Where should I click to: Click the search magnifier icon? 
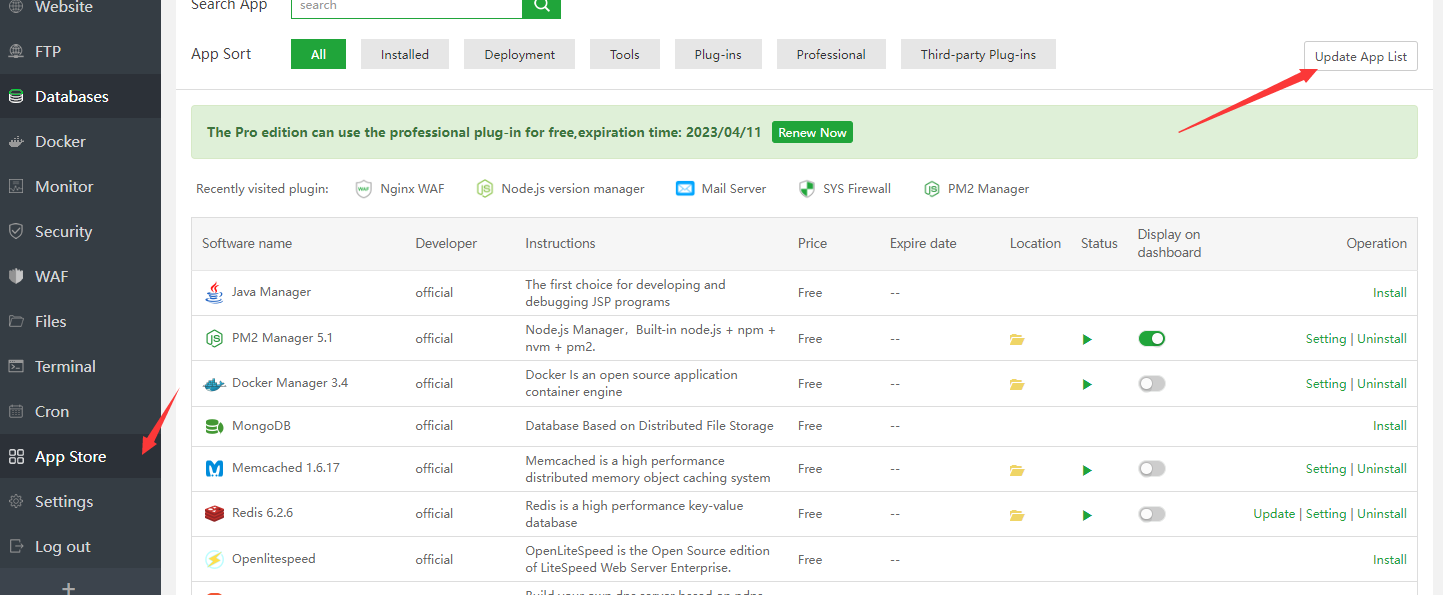[541, 6]
